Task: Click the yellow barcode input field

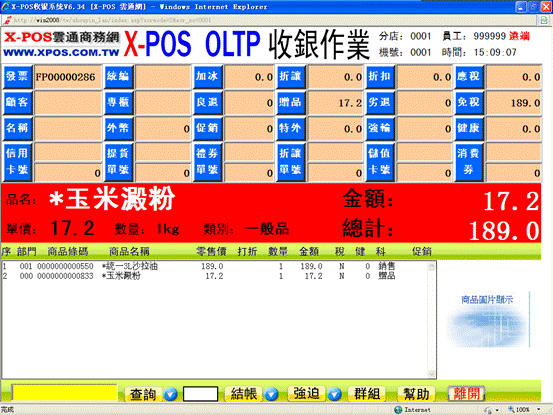Action: [65, 393]
